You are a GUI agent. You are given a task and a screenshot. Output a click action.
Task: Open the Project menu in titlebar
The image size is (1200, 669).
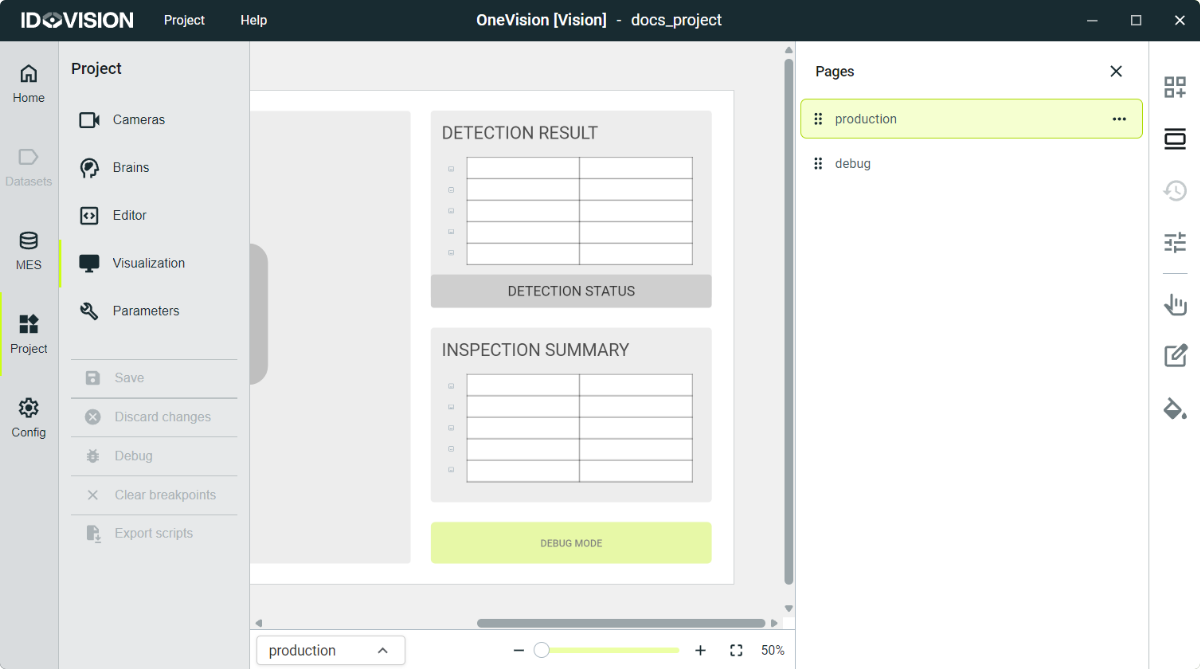(x=183, y=20)
